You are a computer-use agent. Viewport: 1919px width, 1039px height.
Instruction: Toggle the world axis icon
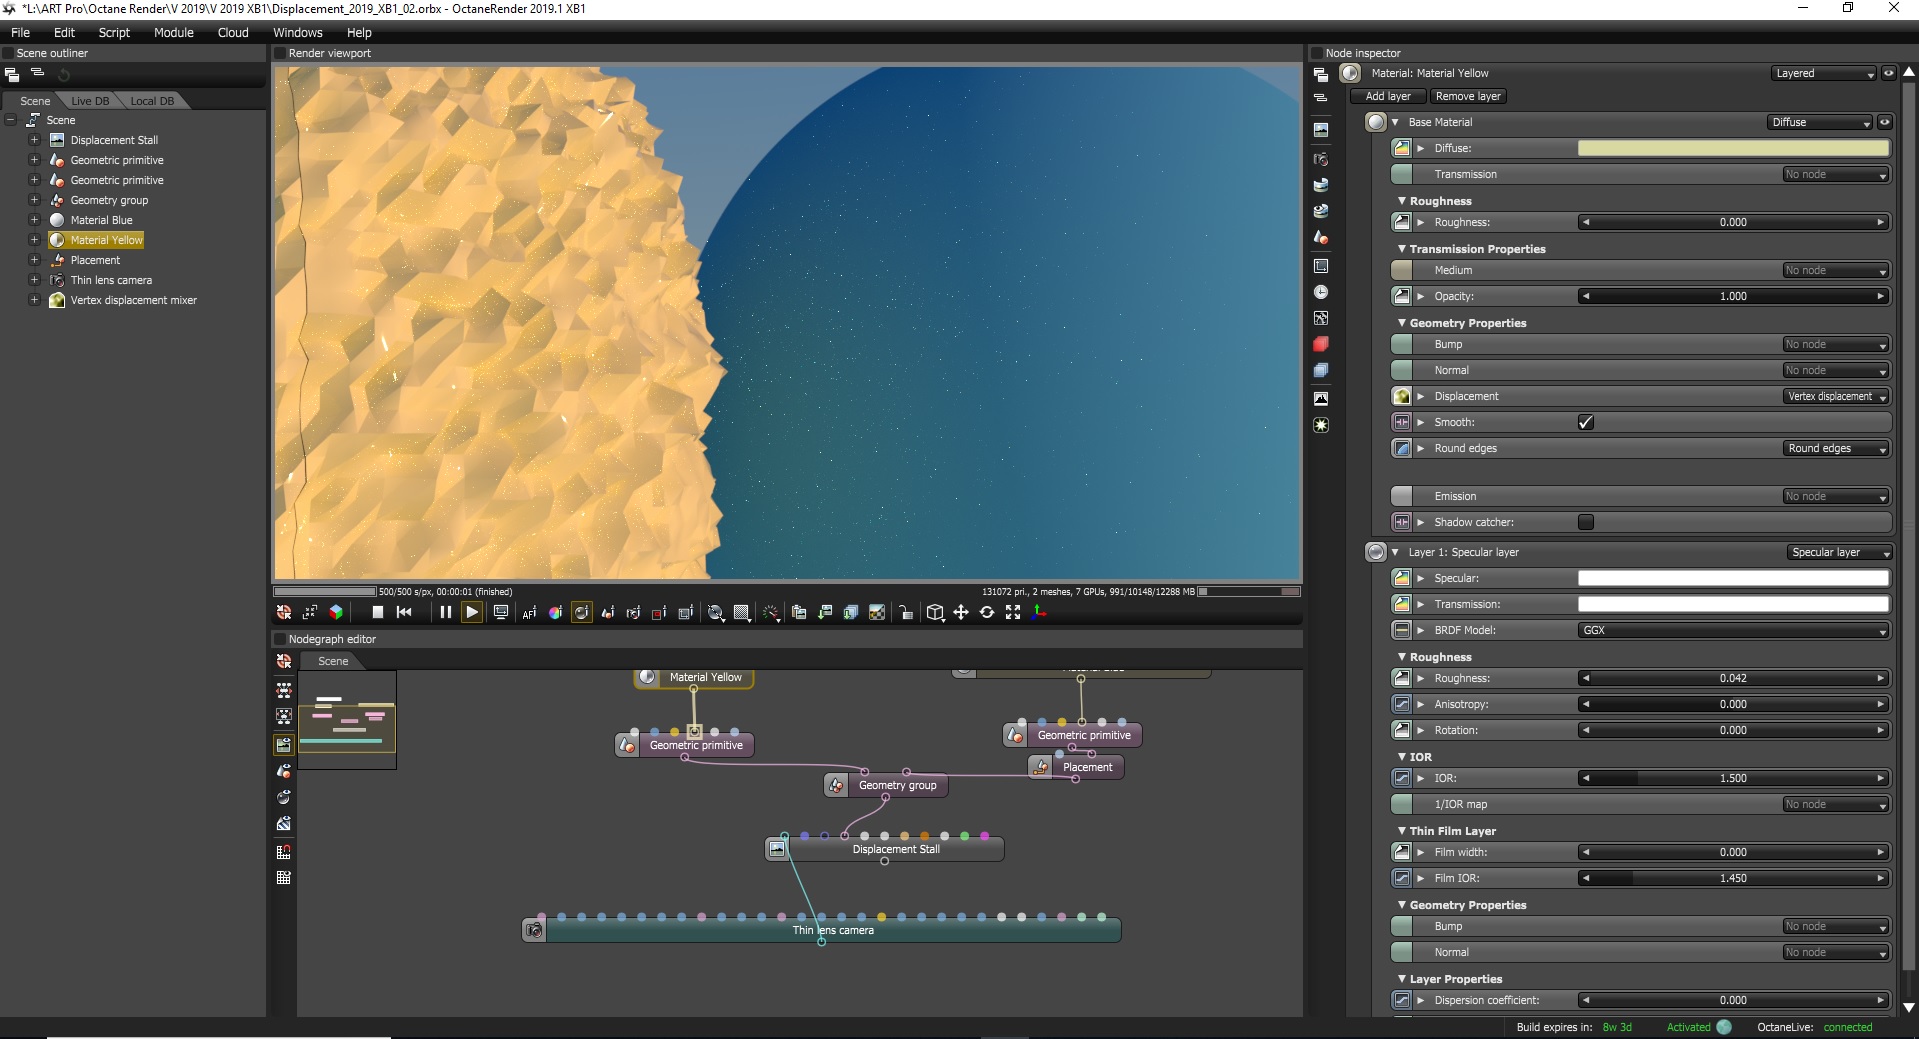[x=1039, y=612]
